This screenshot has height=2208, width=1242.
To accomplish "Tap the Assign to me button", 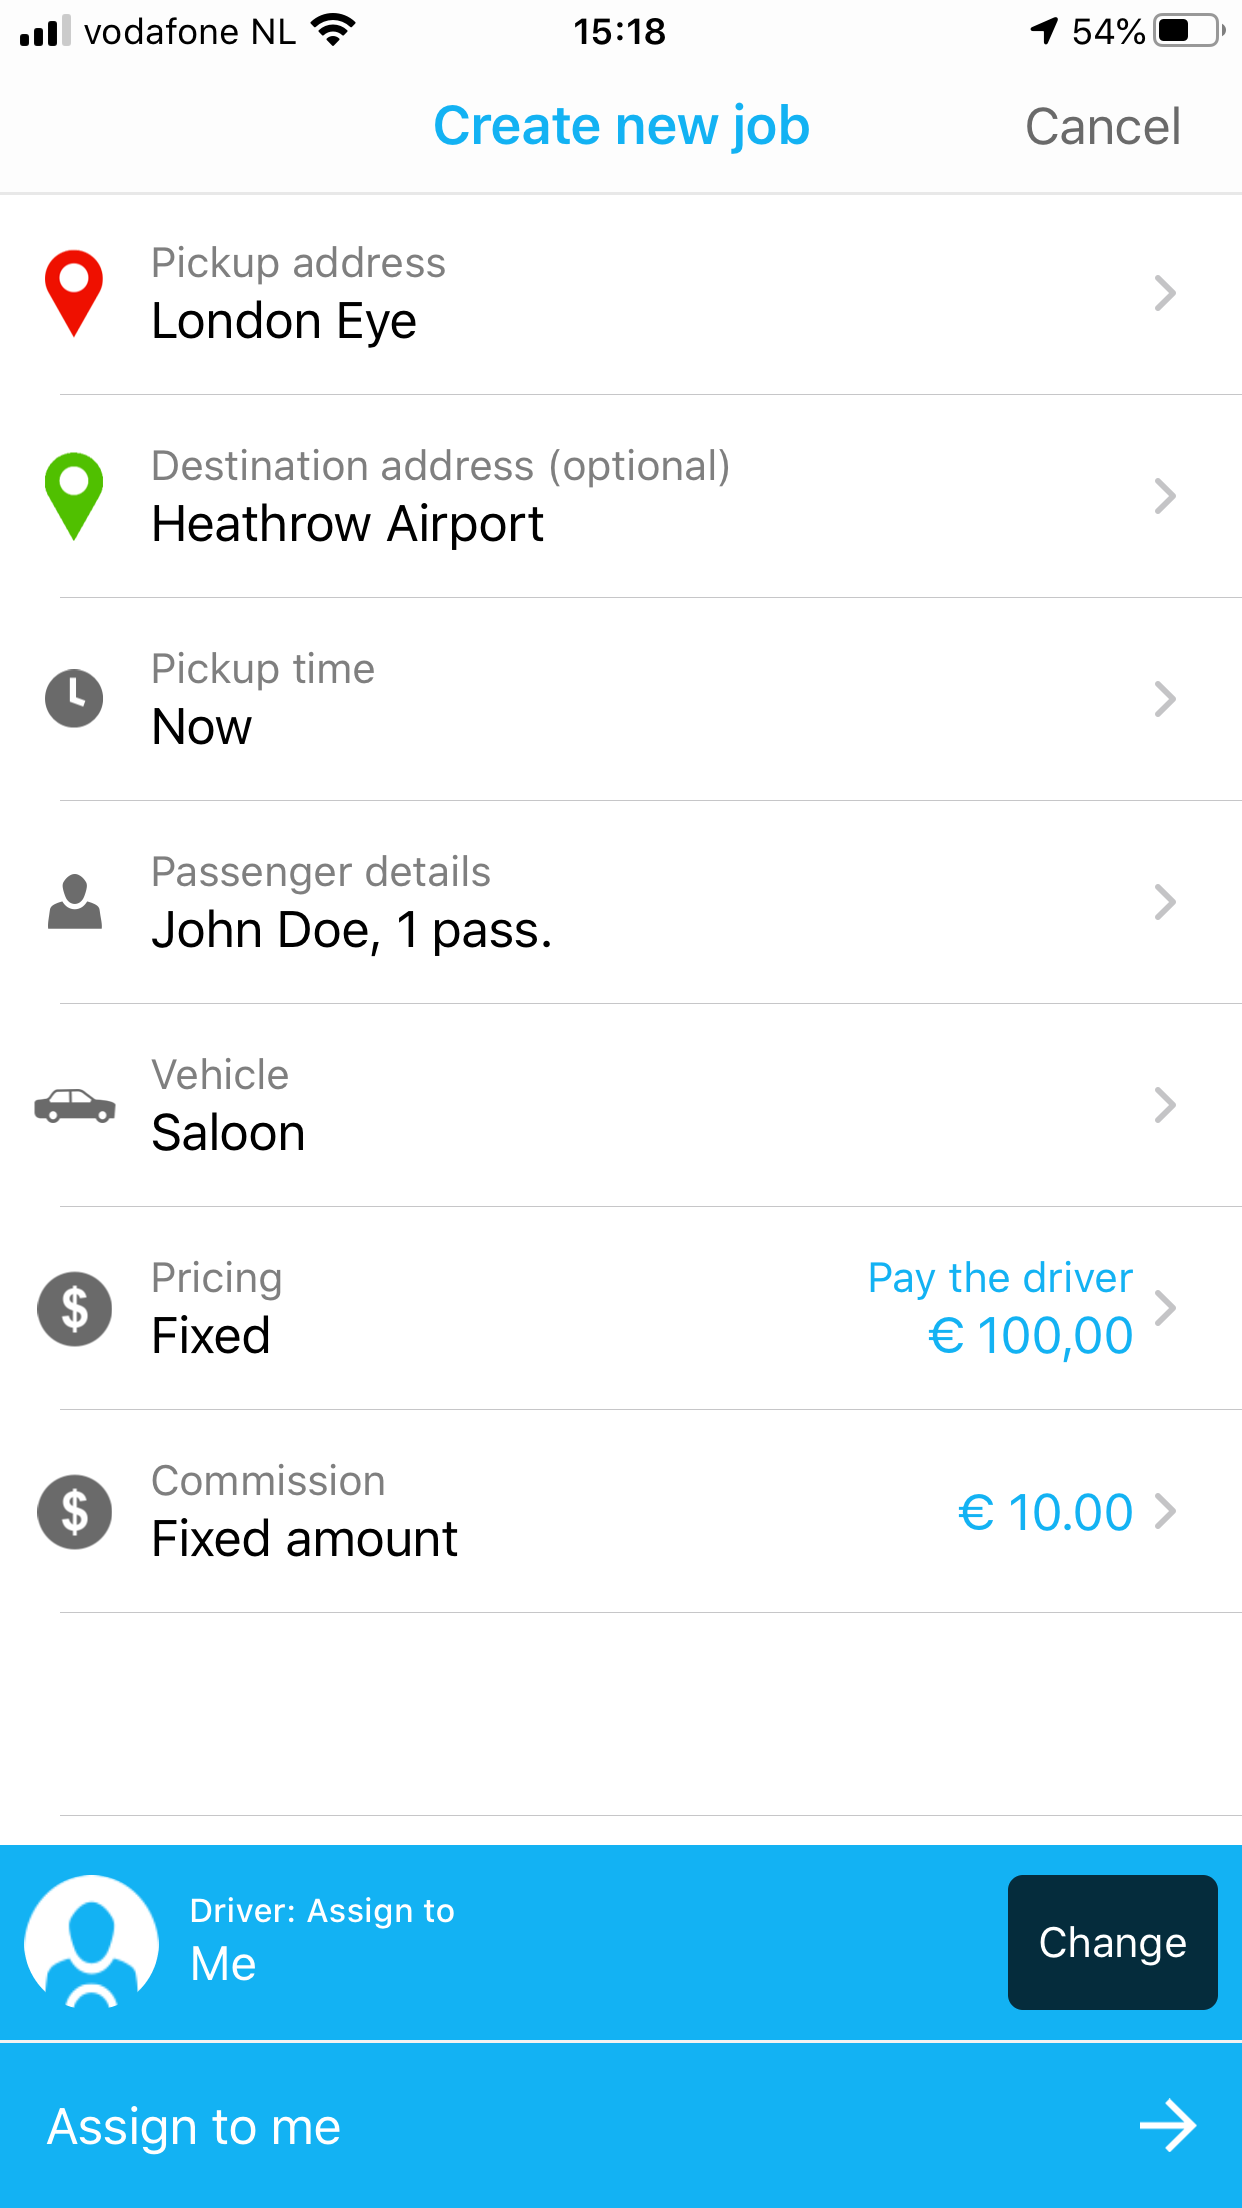I will 620,2126.
